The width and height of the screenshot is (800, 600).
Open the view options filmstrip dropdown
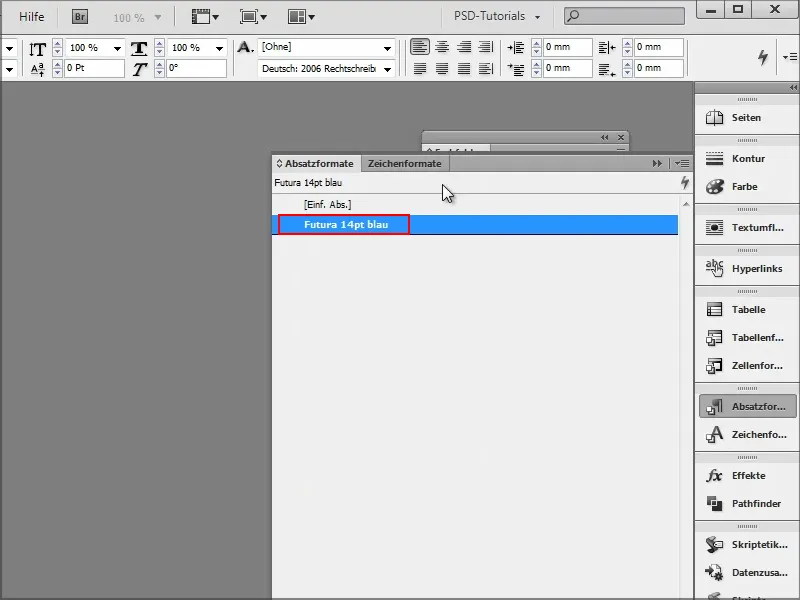[x=205, y=17]
